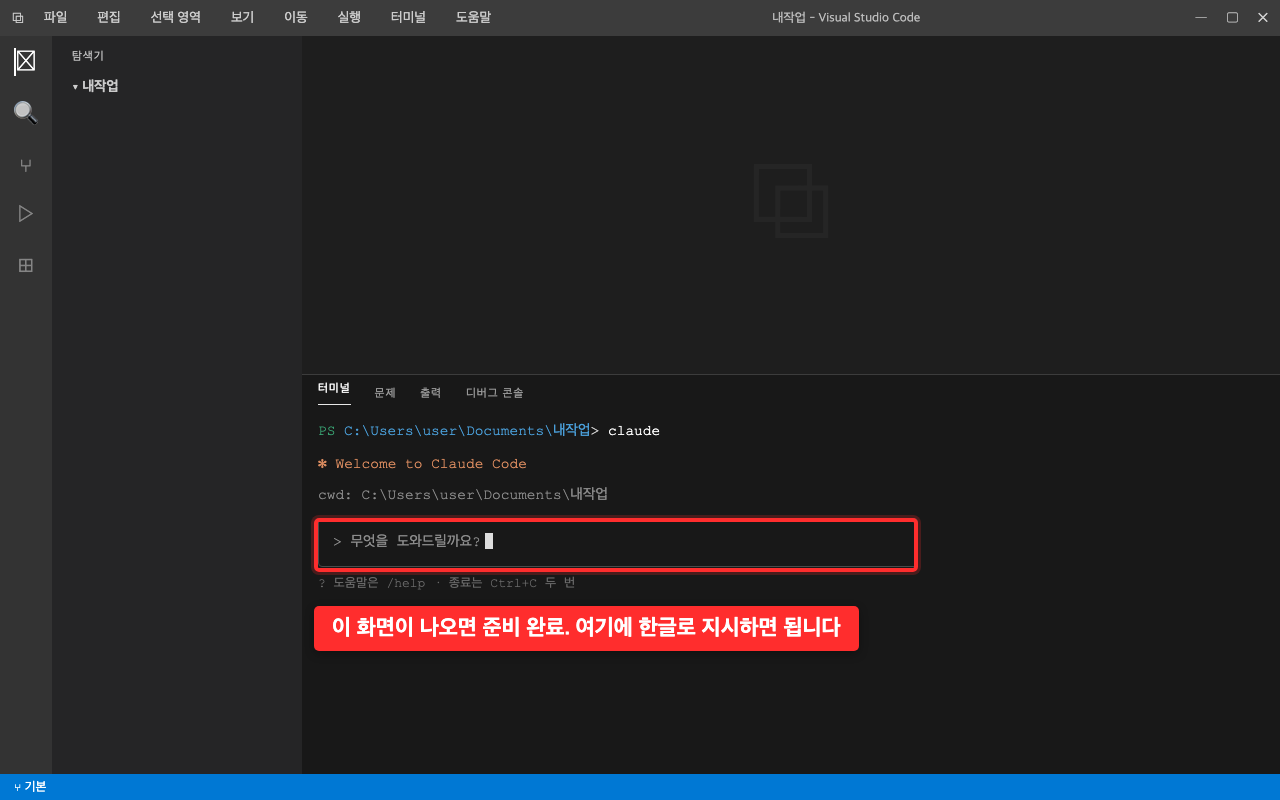Open the 실행 menu

pos(349,17)
